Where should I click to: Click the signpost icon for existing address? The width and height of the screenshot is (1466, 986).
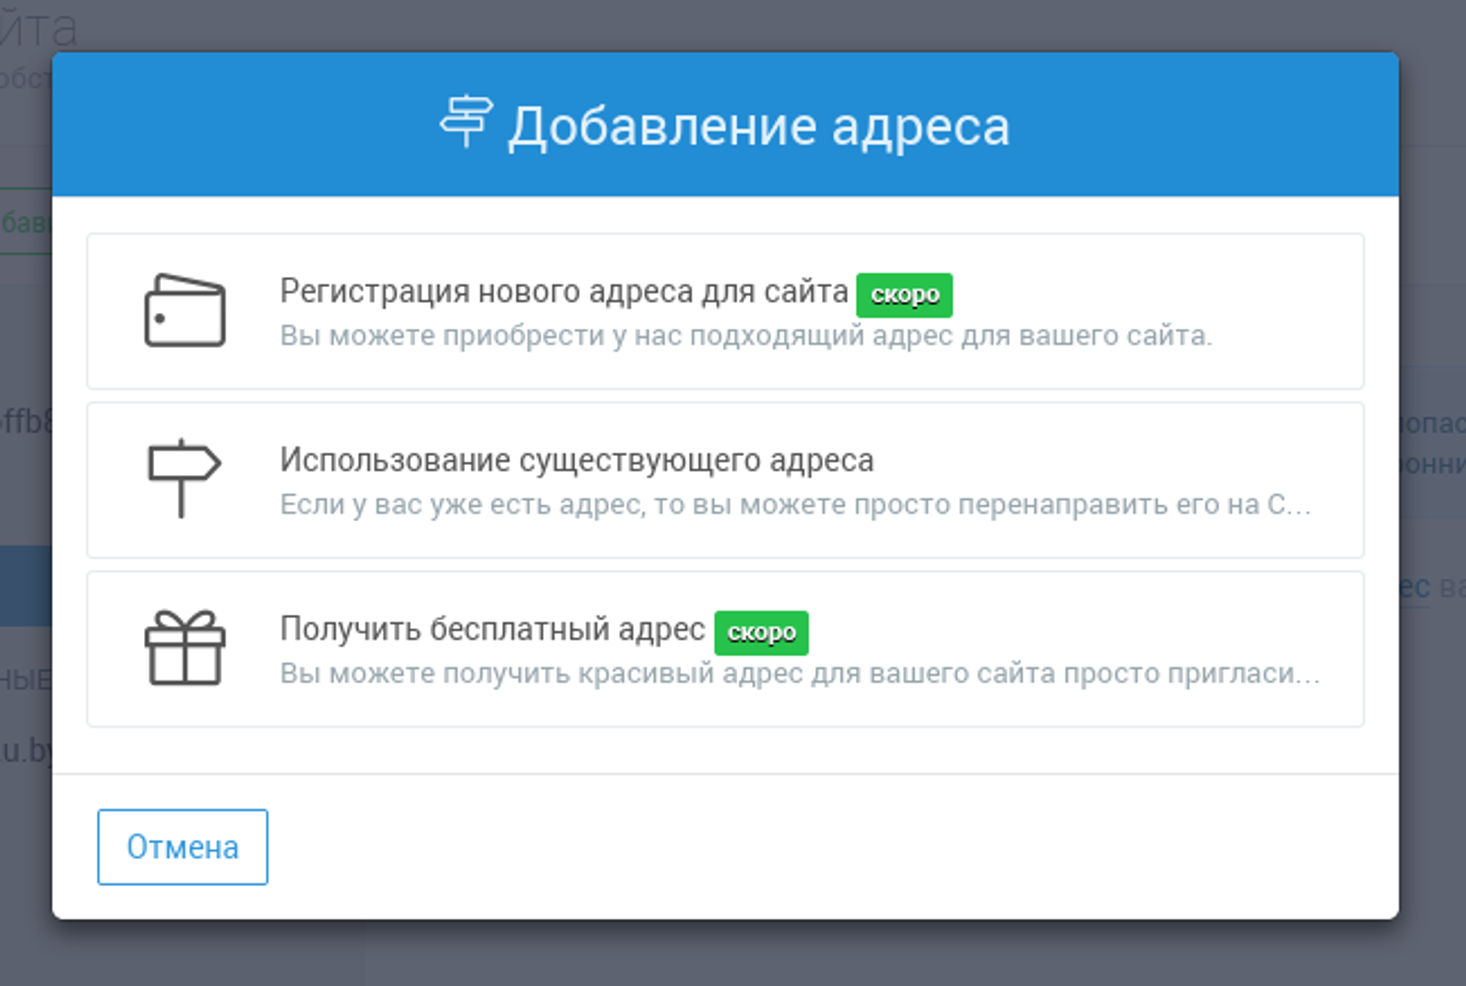[x=184, y=479]
